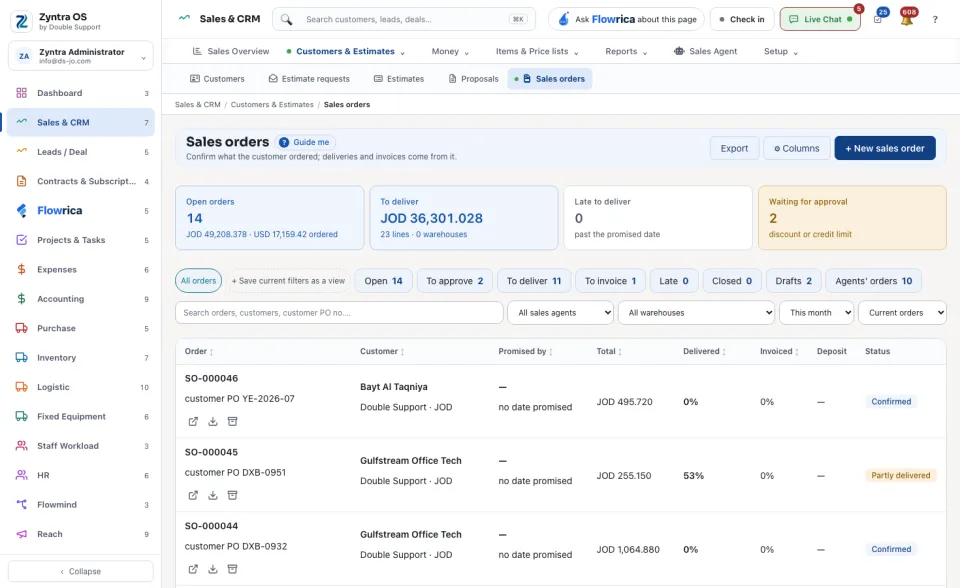
Task: Switch to the Proposals tab
Action: click(x=473, y=79)
